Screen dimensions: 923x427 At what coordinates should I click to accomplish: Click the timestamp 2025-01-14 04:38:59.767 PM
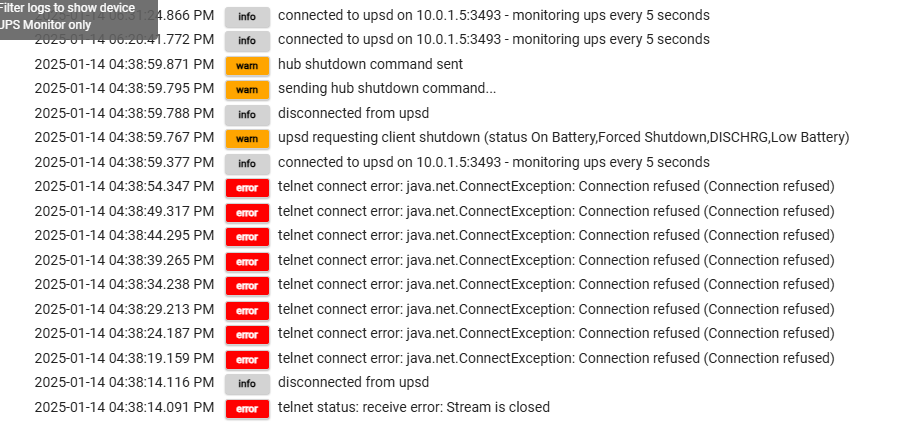click(x=124, y=137)
